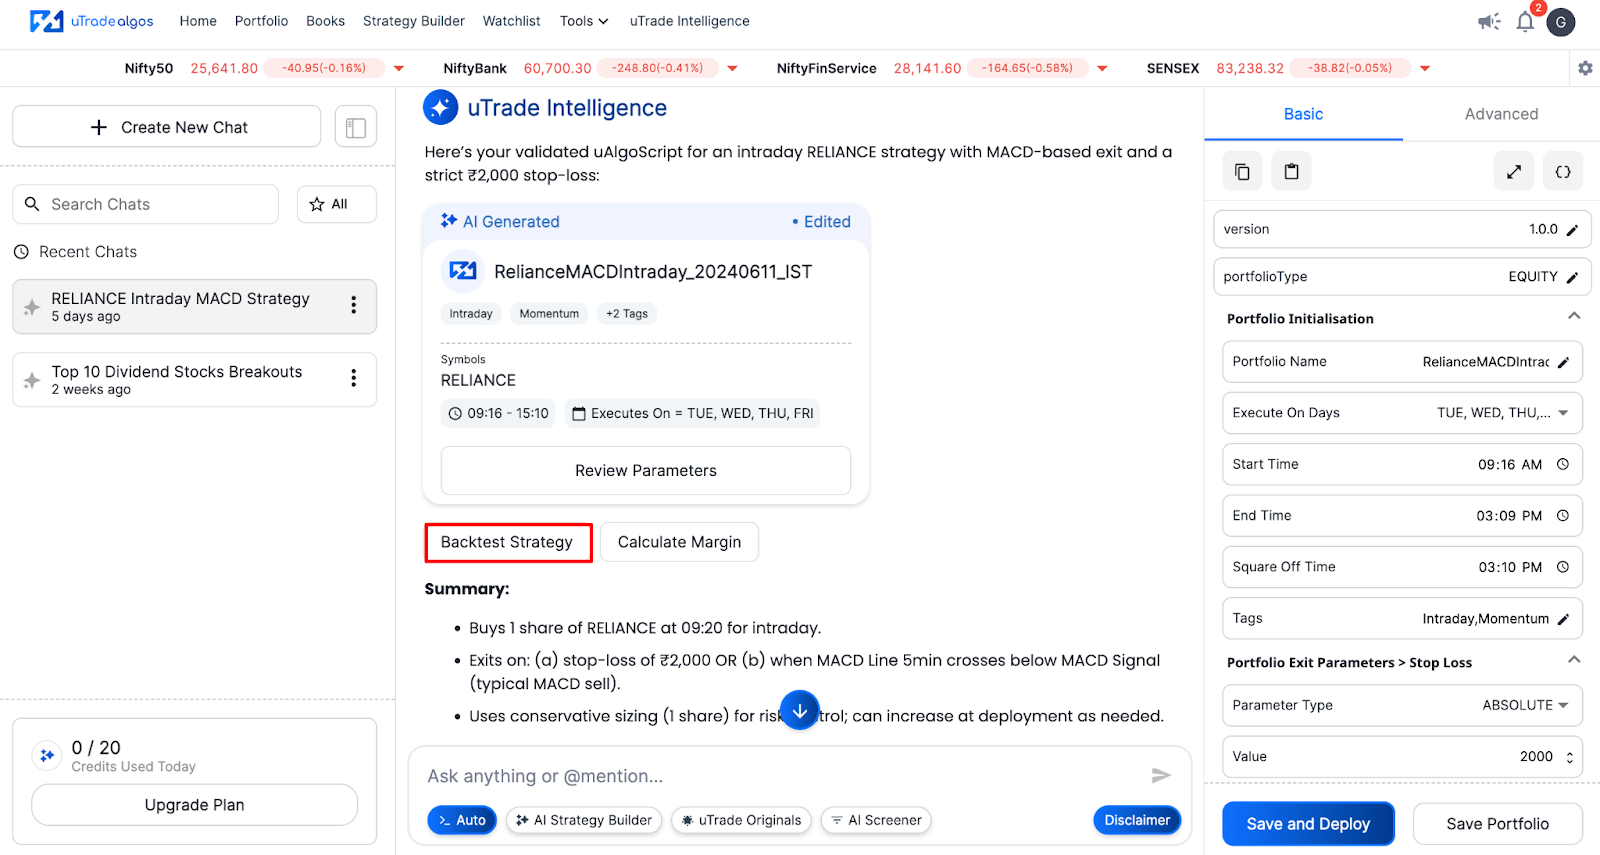Click the star icon on RELIANCE chat
1600x855 pixels.
pos(32,307)
